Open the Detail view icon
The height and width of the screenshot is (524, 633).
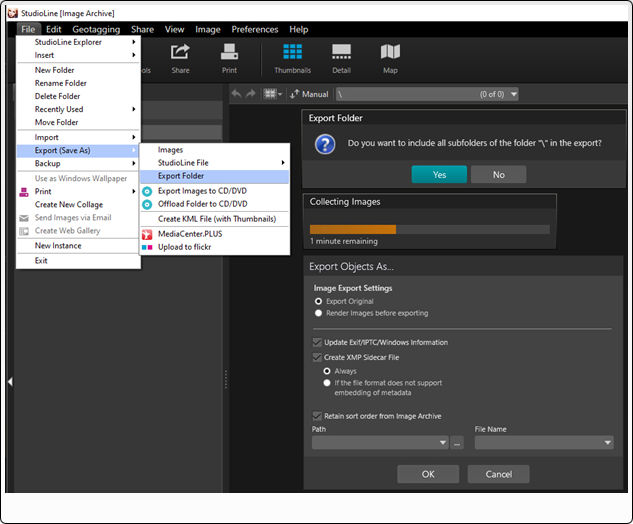341,58
